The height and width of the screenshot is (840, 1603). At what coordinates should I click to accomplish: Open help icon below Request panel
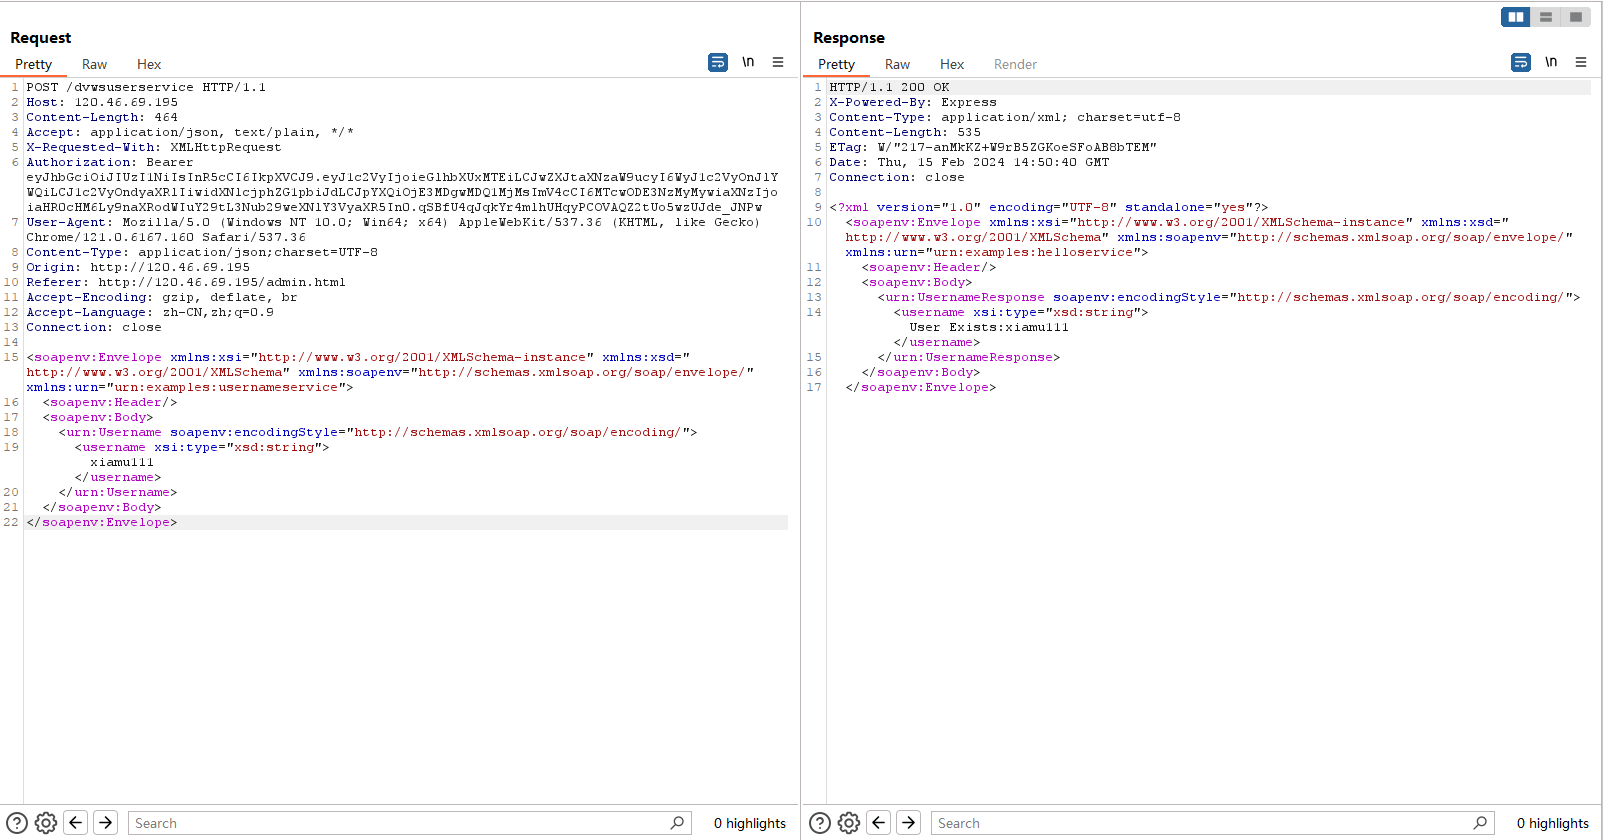[17, 823]
